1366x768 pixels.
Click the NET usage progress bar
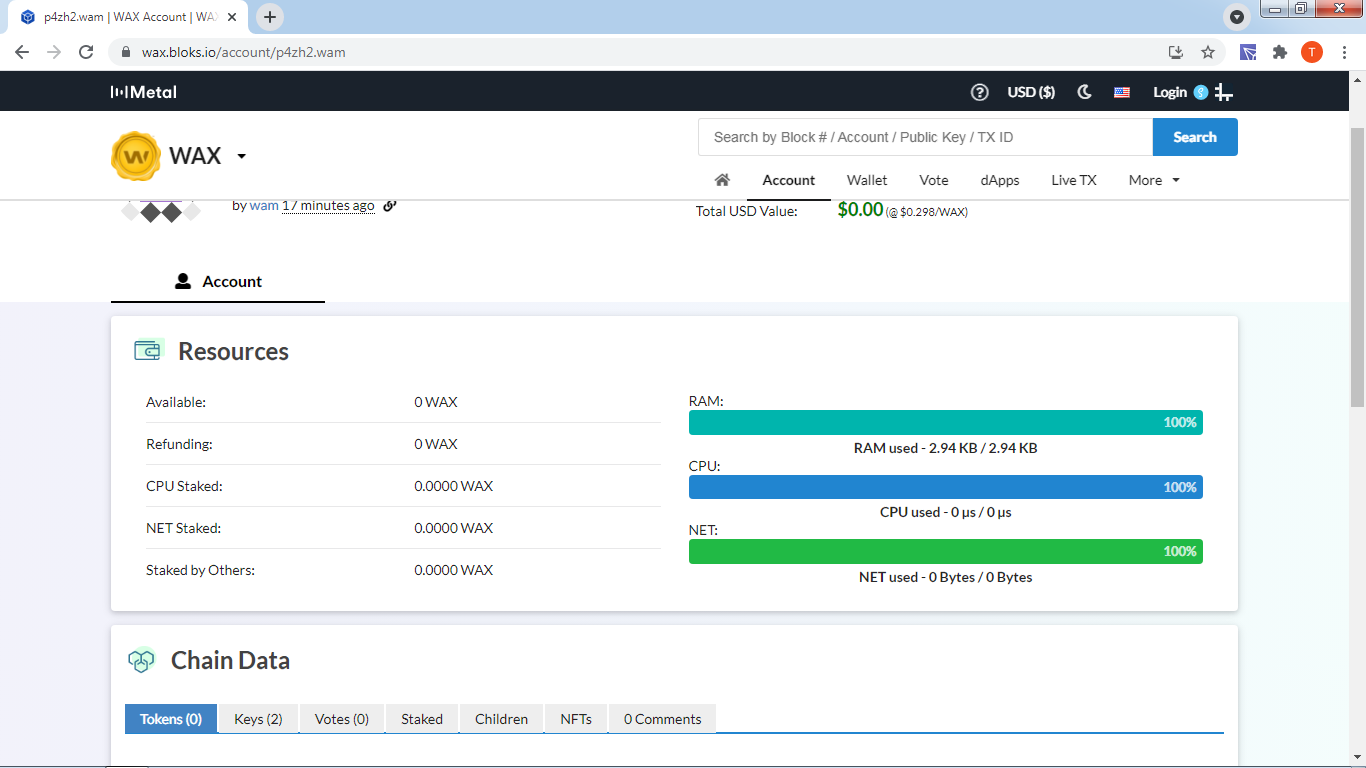point(946,551)
